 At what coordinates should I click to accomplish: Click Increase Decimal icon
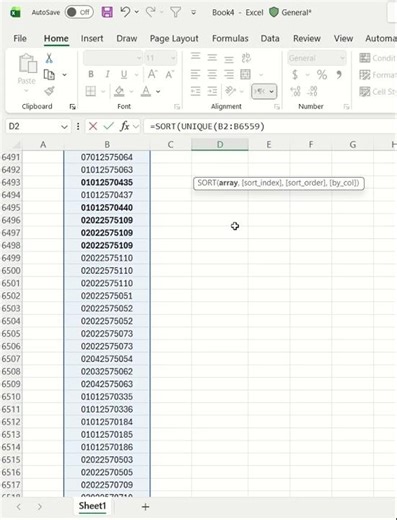[x=295, y=91]
